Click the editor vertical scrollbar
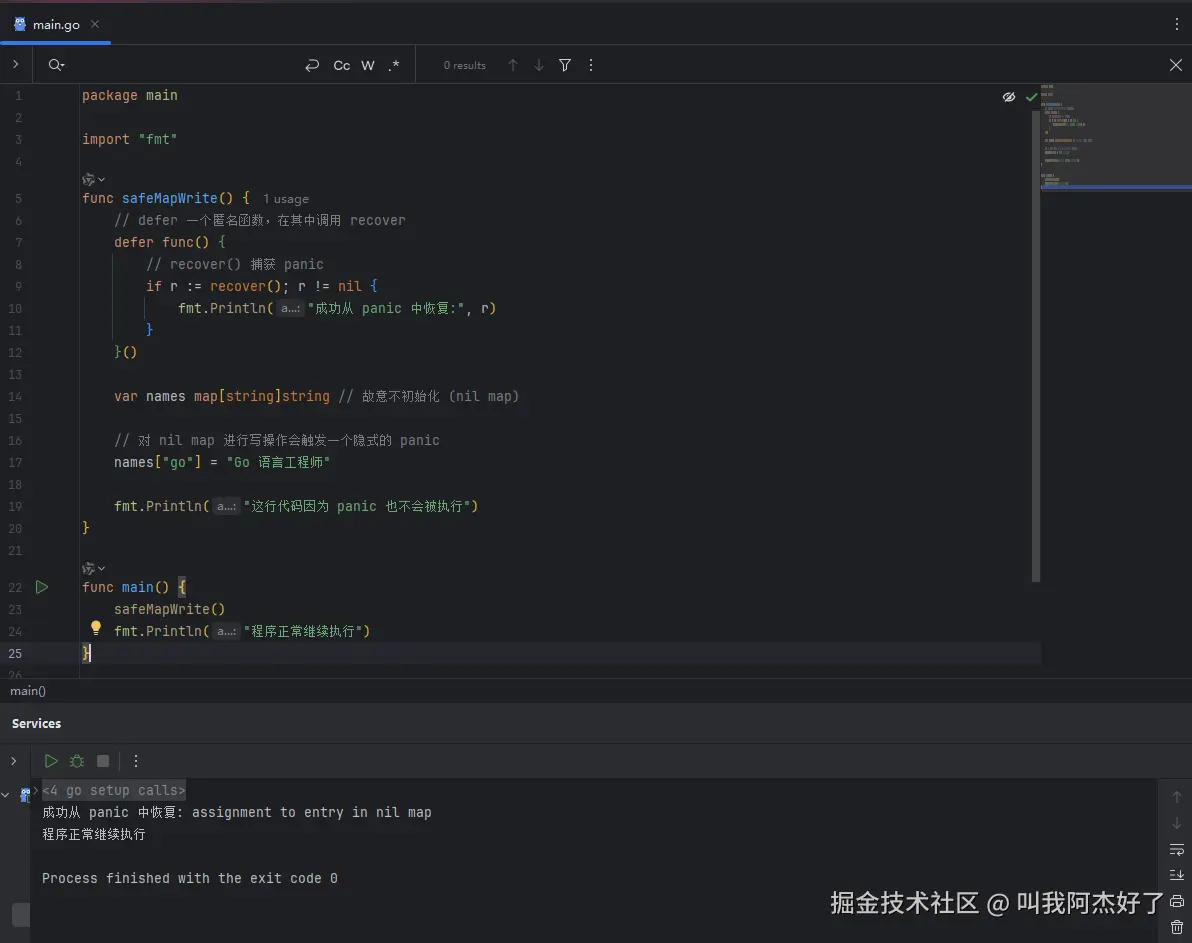1192x943 pixels. pyautogui.click(x=1035, y=346)
